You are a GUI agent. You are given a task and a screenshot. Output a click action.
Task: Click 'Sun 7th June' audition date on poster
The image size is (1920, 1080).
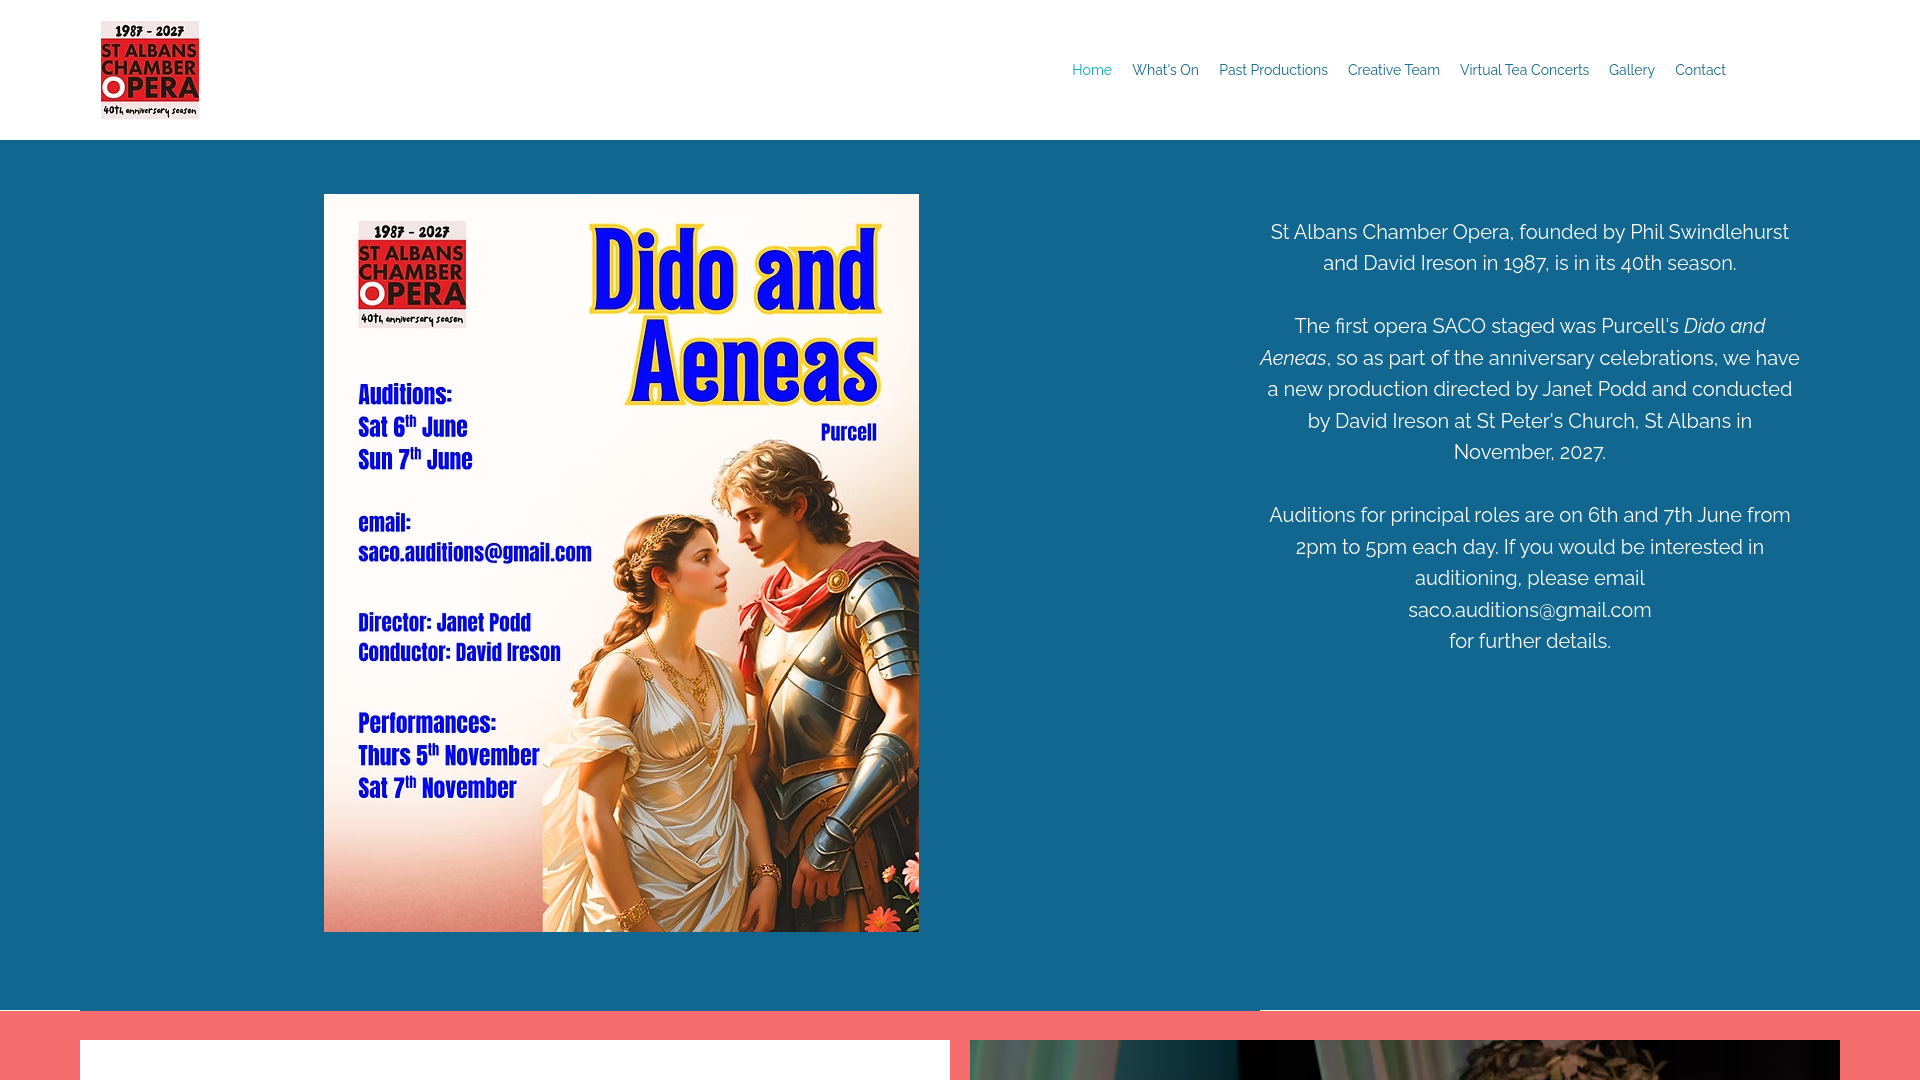click(415, 459)
